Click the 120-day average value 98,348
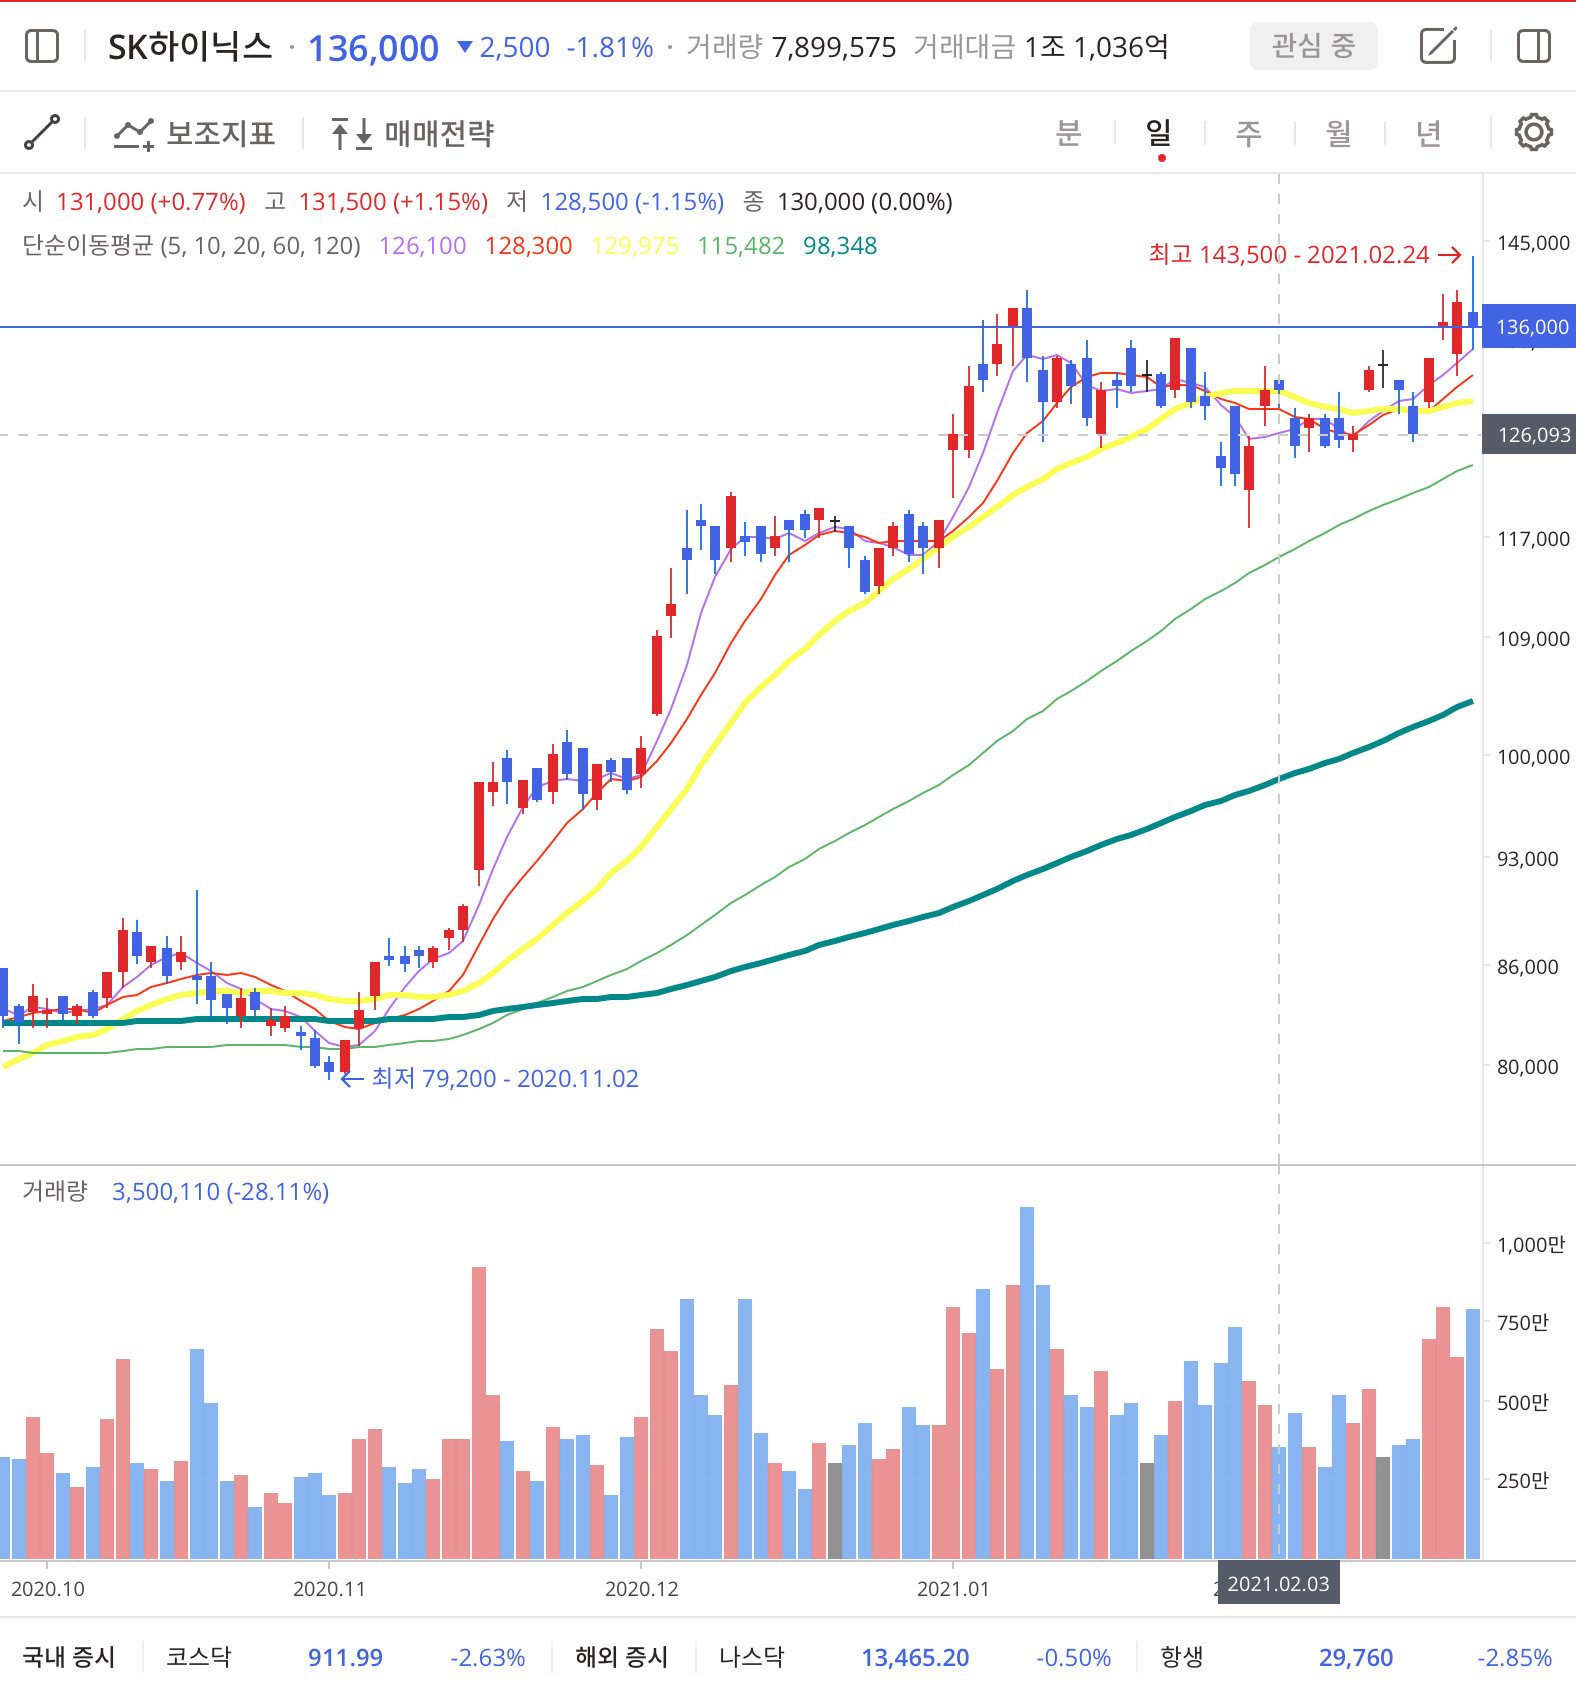The height and width of the screenshot is (1696, 1576). click(840, 246)
